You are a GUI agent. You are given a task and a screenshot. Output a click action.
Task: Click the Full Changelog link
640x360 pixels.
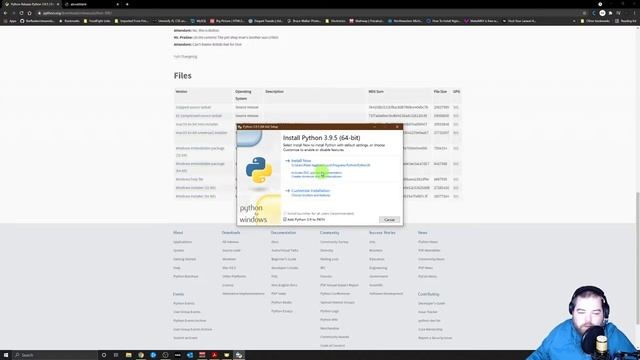click(x=185, y=57)
